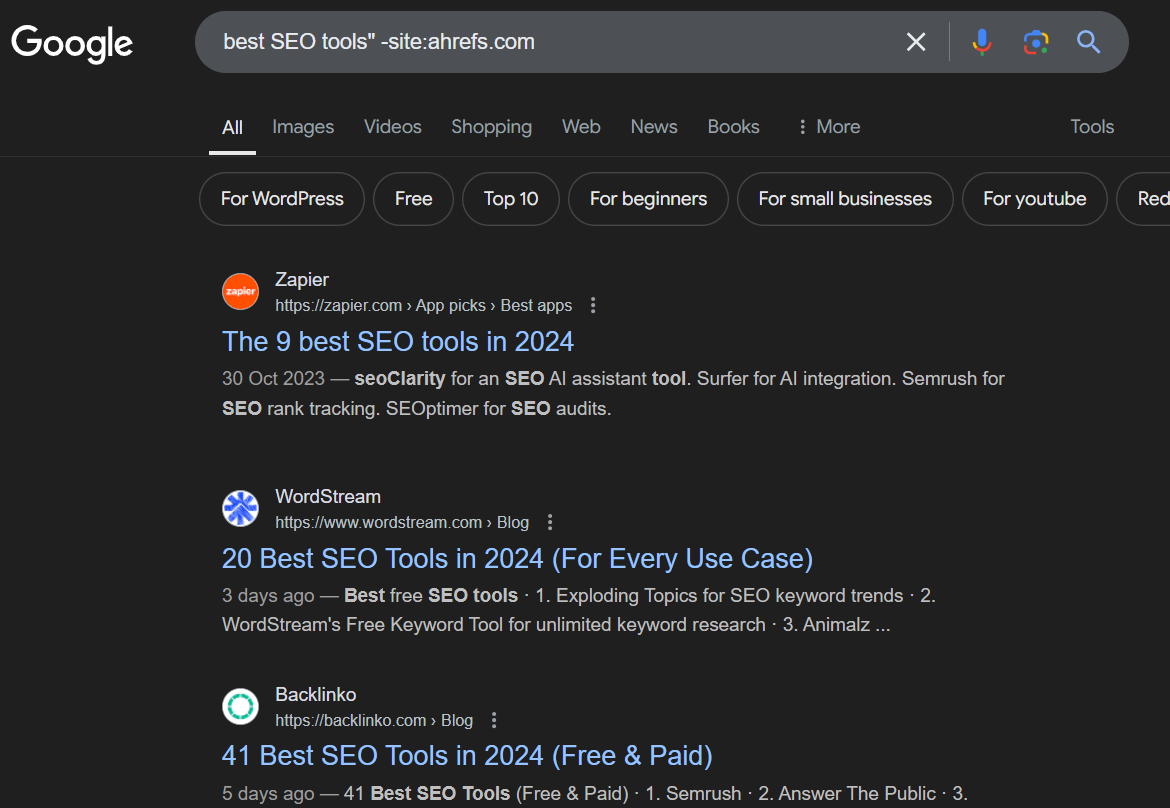Open the search Tools panel
The width and height of the screenshot is (1170, 808).
[1092, 127]
